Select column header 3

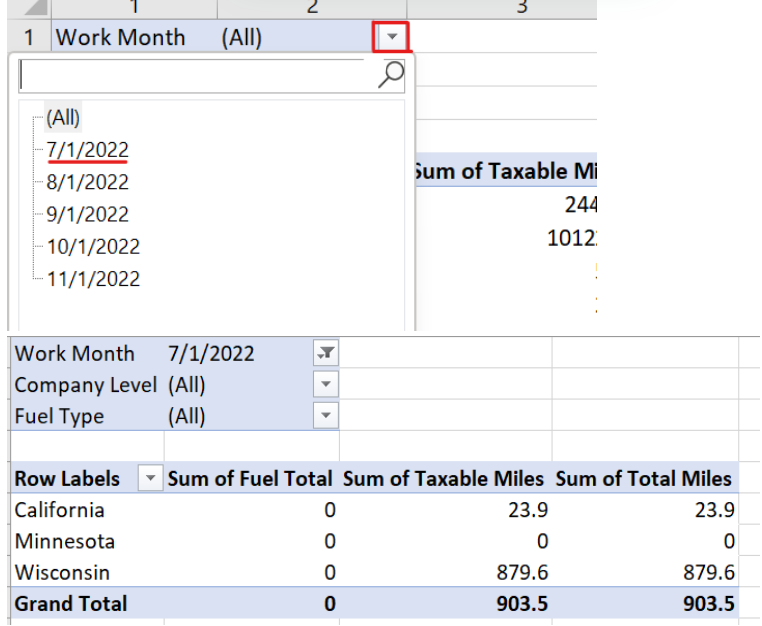502,8
